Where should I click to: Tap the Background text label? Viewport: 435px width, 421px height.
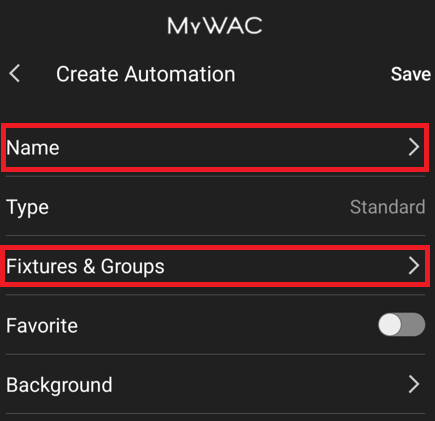click(59, 385)
